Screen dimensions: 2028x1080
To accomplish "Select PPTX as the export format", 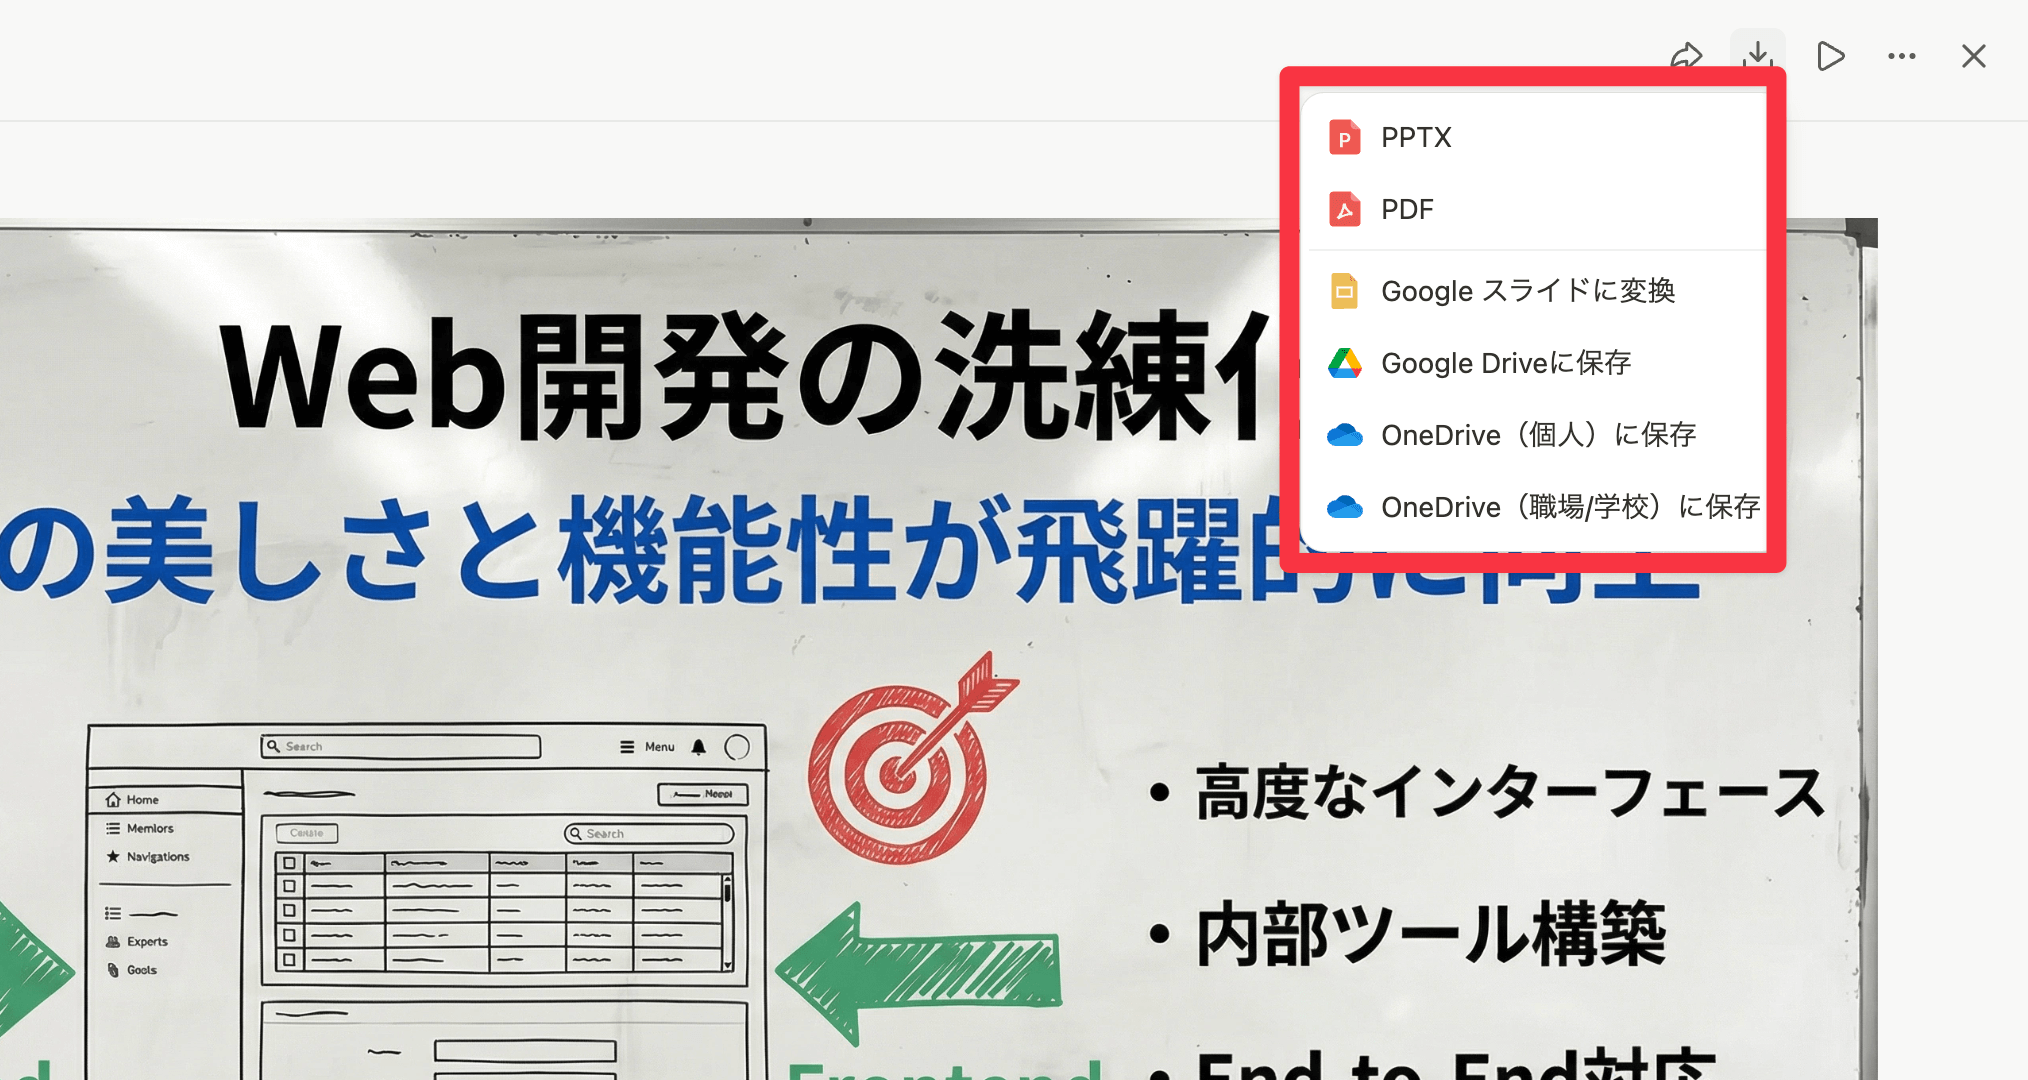I will (x=1416, y=137).
